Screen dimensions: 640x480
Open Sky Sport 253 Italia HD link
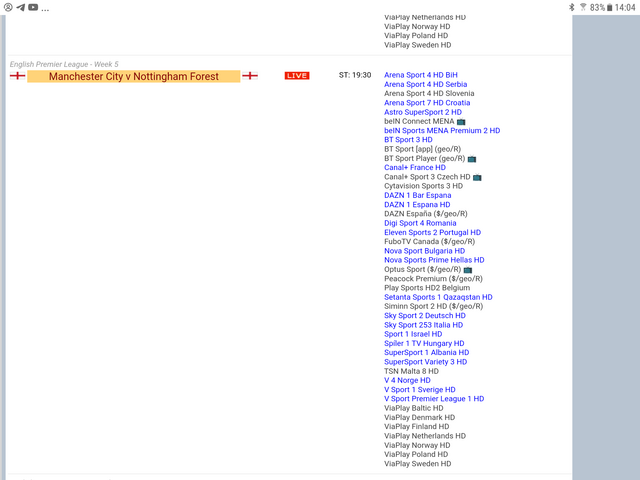pos(423,325)
